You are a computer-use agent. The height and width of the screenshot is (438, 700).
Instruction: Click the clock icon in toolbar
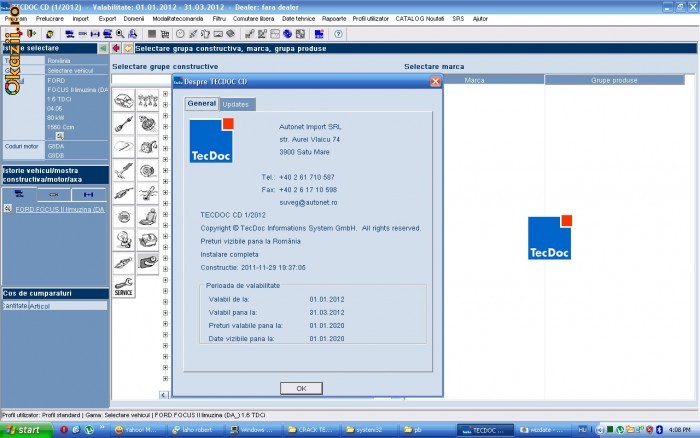(x=180, y=34)
